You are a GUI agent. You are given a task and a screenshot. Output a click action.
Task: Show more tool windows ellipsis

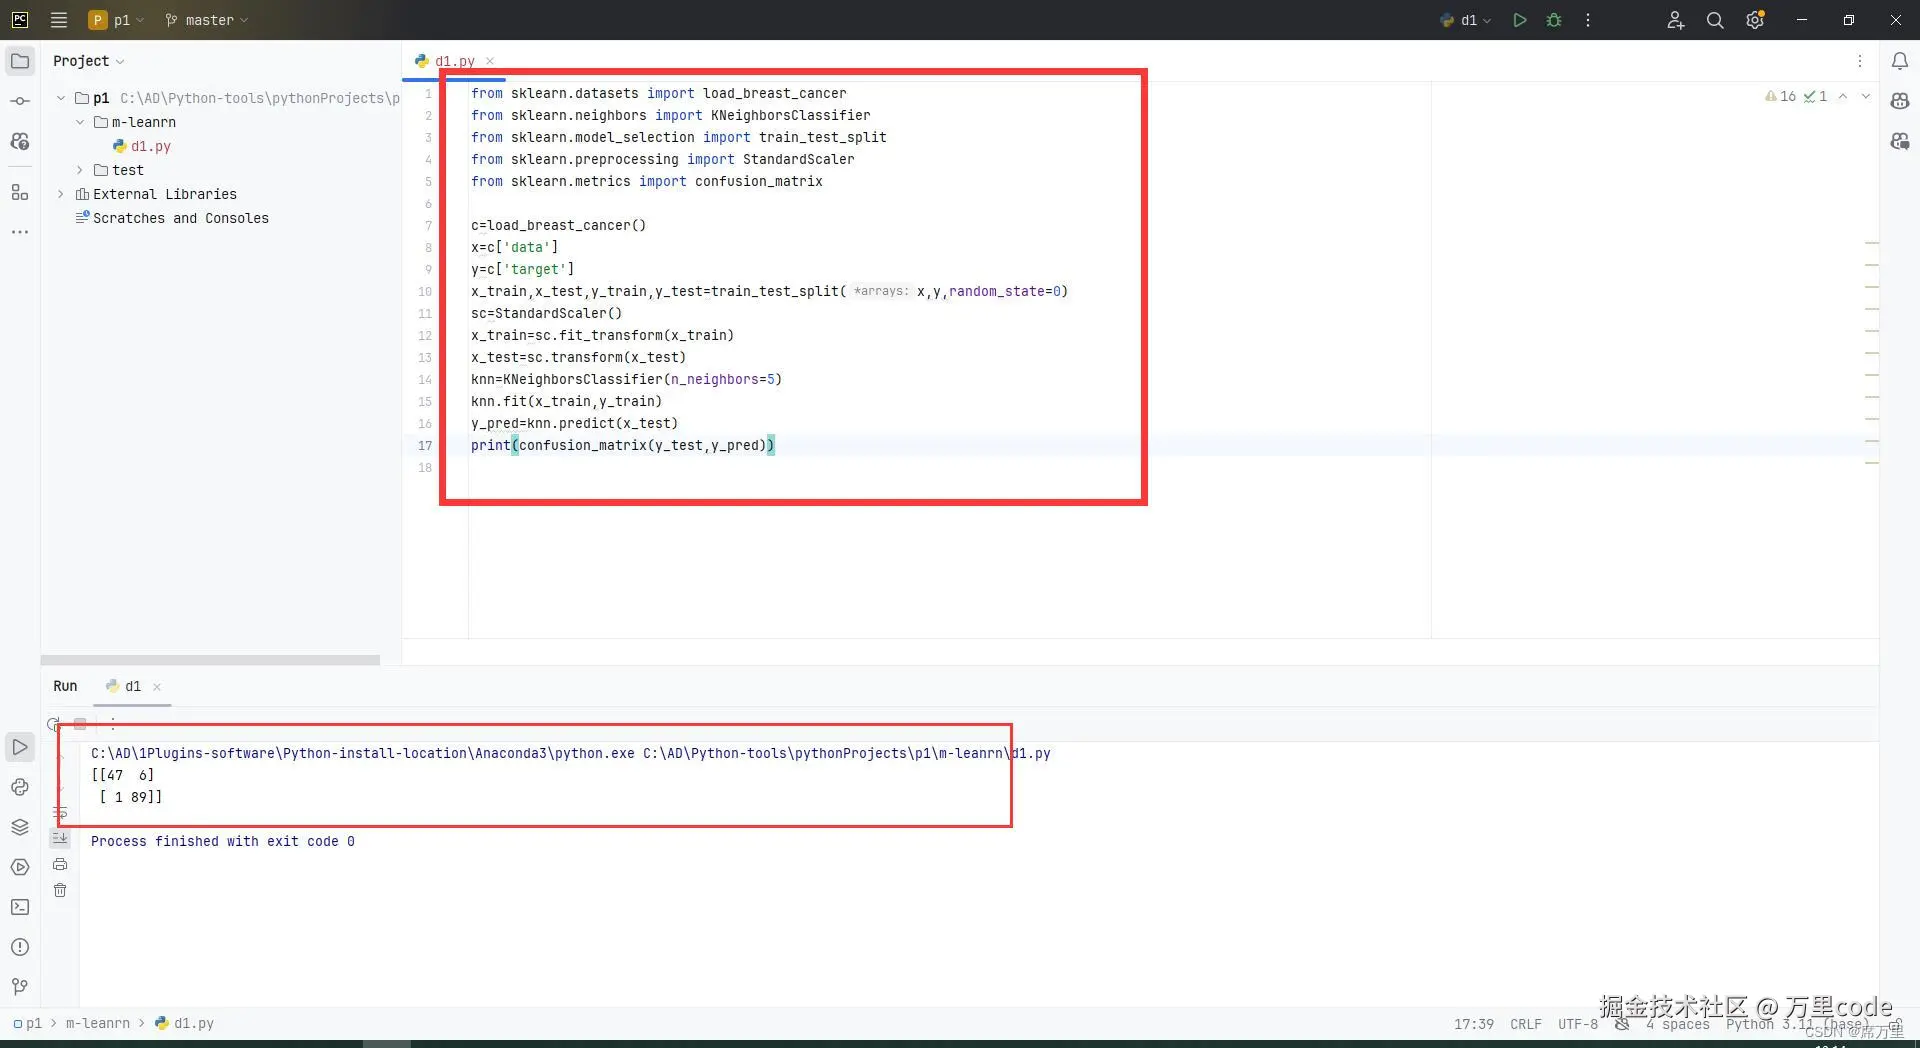(20, 232)
